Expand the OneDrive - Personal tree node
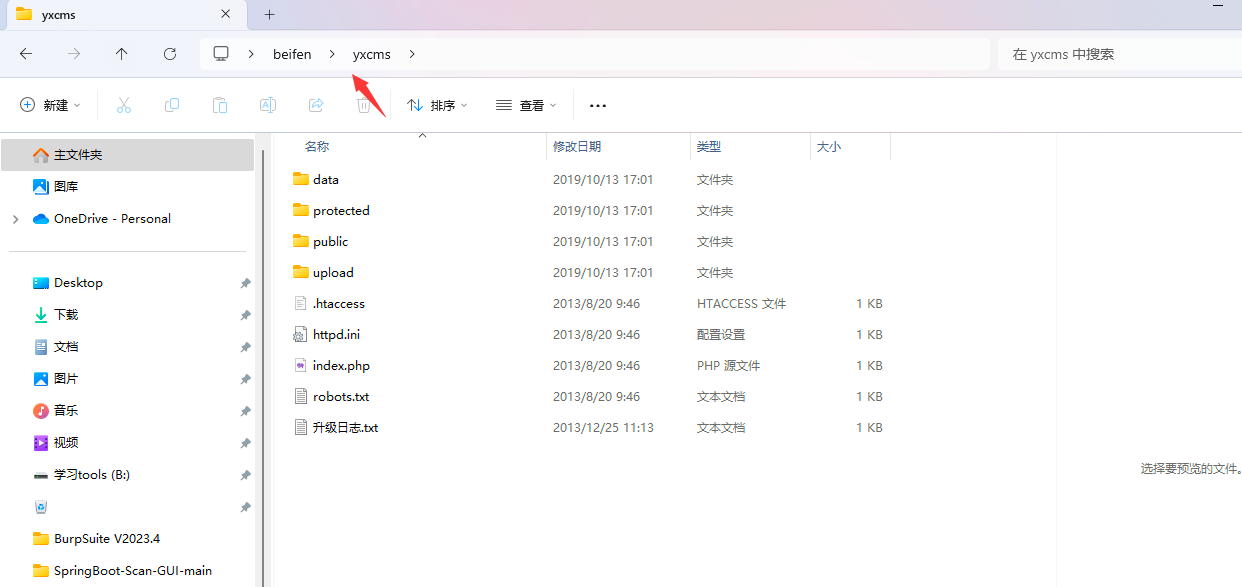The image size is (1242, 587). tap(16, 219)
